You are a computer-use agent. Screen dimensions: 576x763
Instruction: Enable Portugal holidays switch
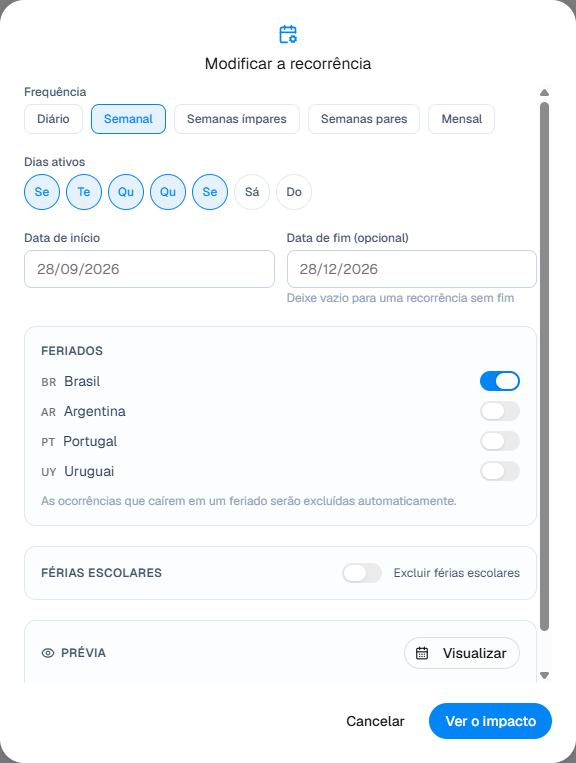tap(500, 441)
